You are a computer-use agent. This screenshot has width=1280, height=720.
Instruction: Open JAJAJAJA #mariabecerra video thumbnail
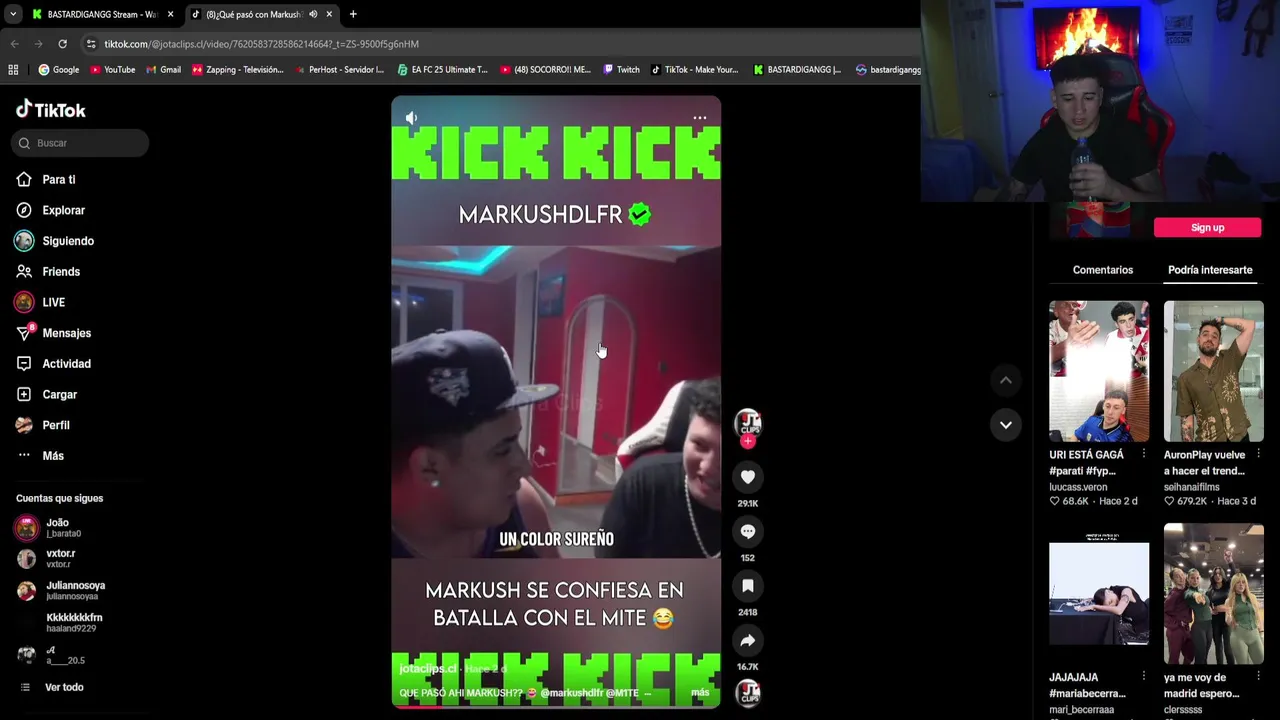coord(1099,594)
